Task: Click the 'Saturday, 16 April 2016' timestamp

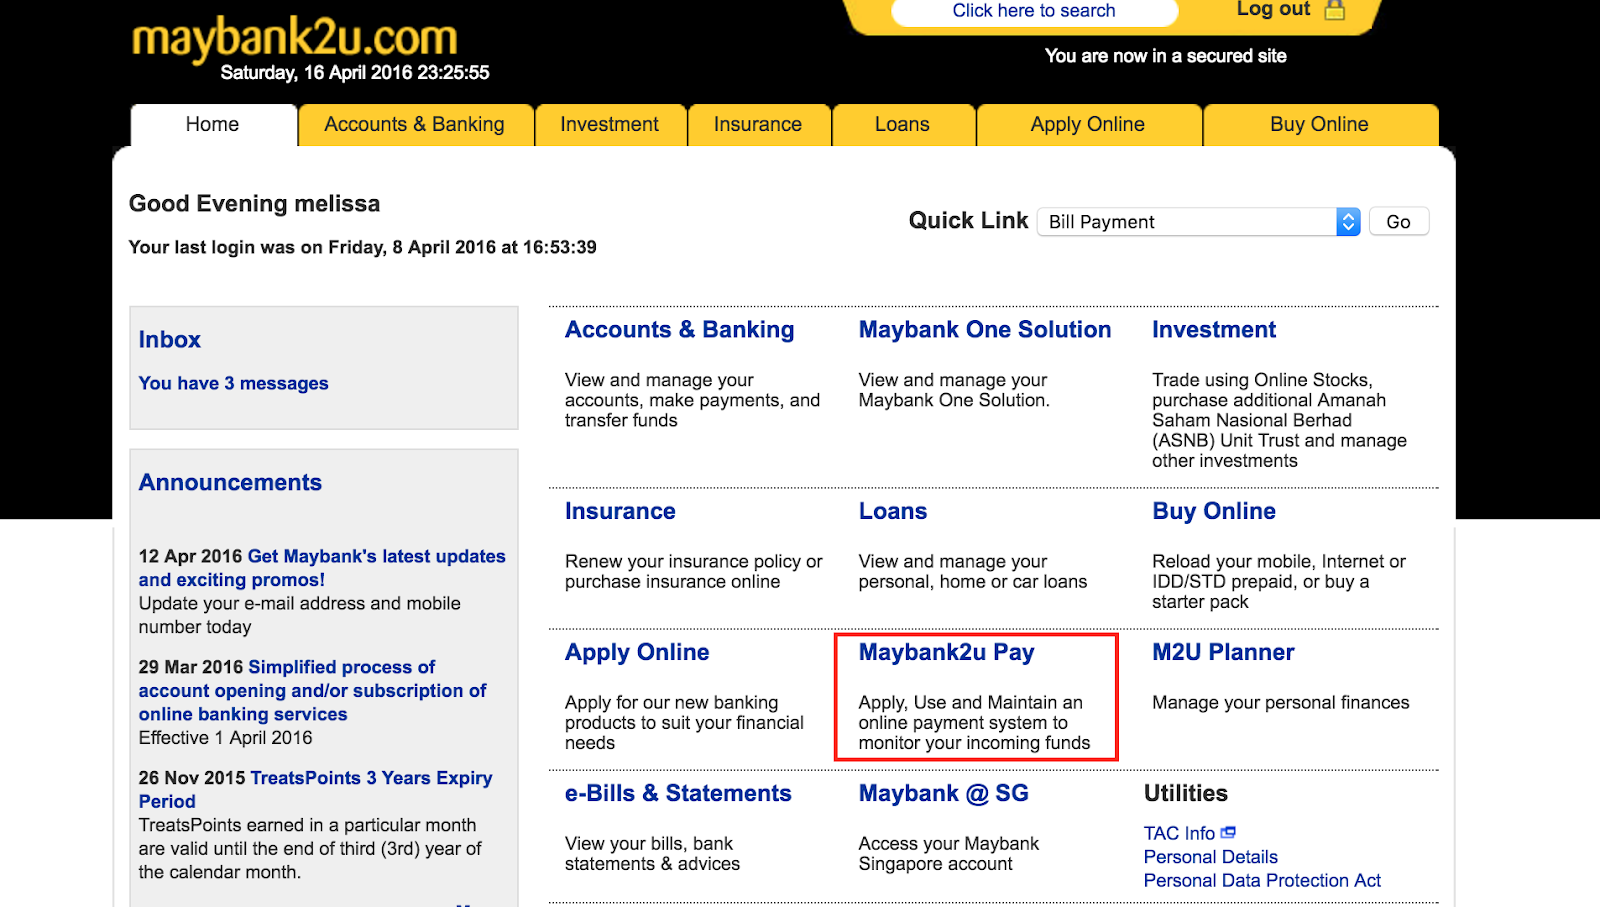Action: point(355,73)
